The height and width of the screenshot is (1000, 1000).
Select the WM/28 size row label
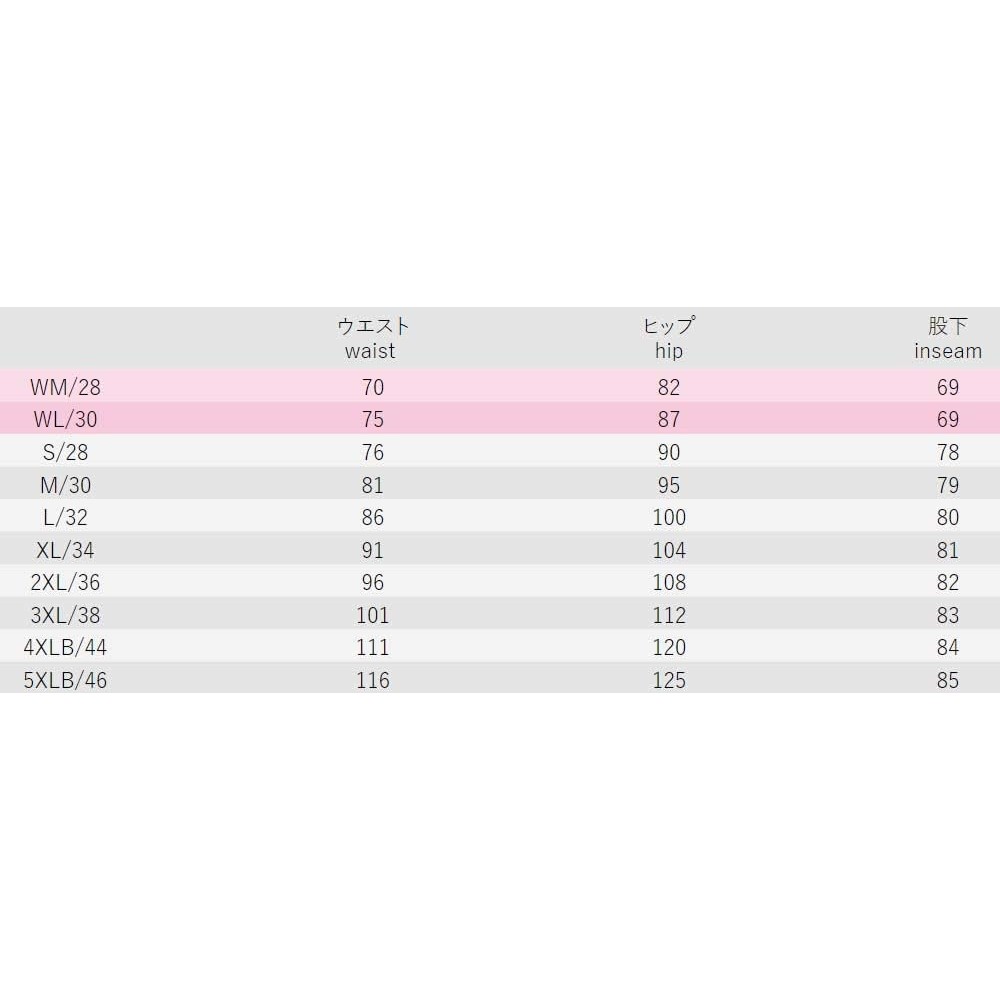point(66,387)
